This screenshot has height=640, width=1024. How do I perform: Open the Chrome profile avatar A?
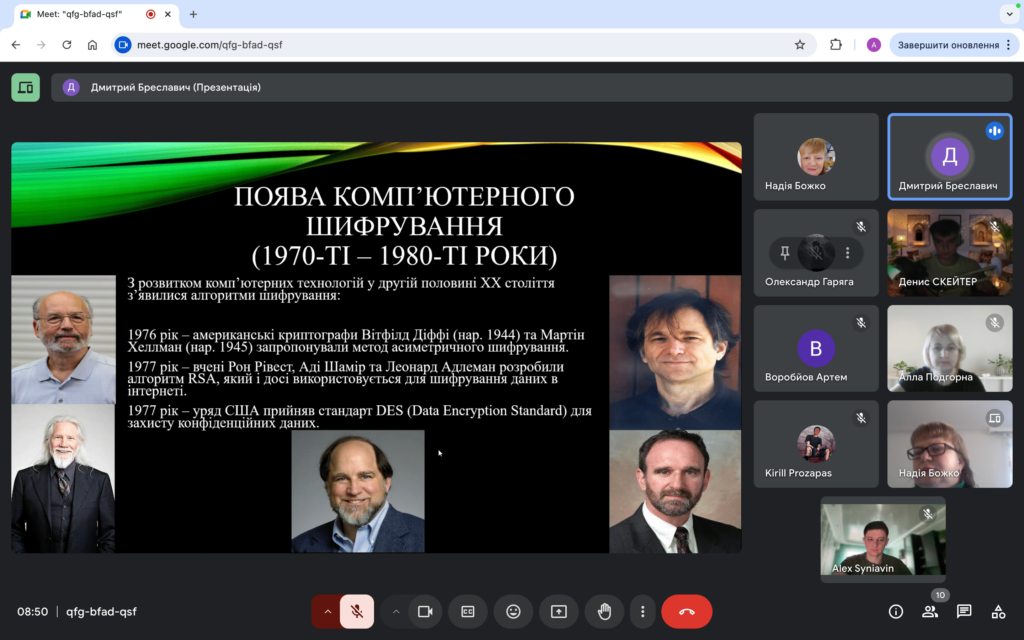click(x=874, y=44)
